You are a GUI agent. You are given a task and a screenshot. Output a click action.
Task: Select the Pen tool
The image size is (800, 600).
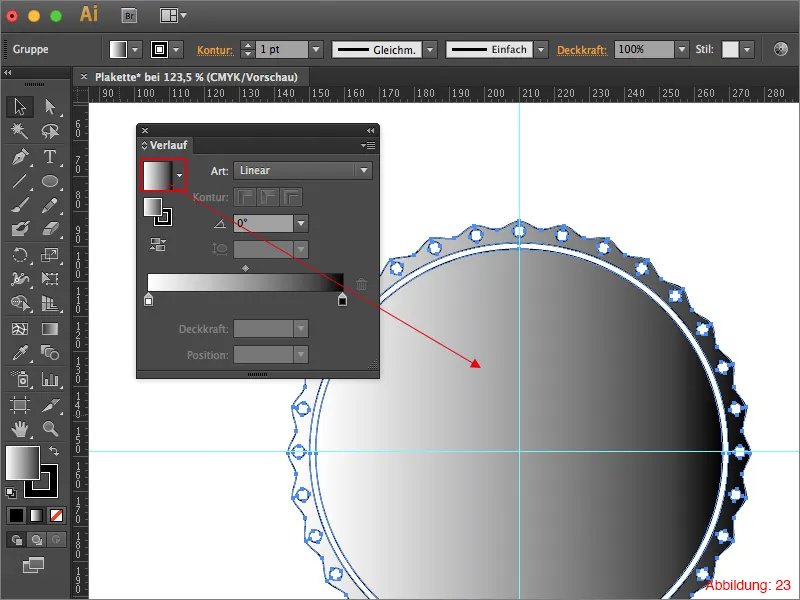[x=20, y=157]
